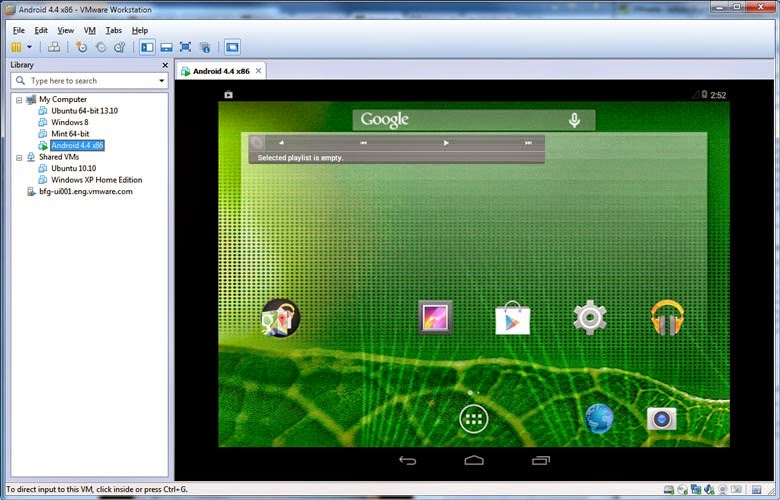Open the Android app drawer
This screenshot has height=500, width=780.
click(x=474, y=419)
